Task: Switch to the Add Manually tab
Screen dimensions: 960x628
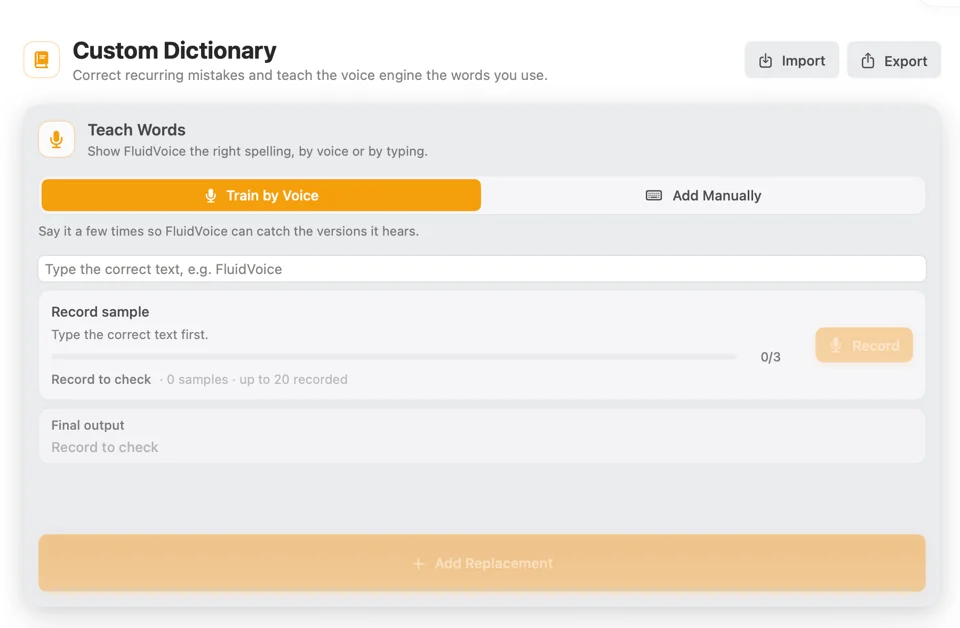Action: click(703, 195)
